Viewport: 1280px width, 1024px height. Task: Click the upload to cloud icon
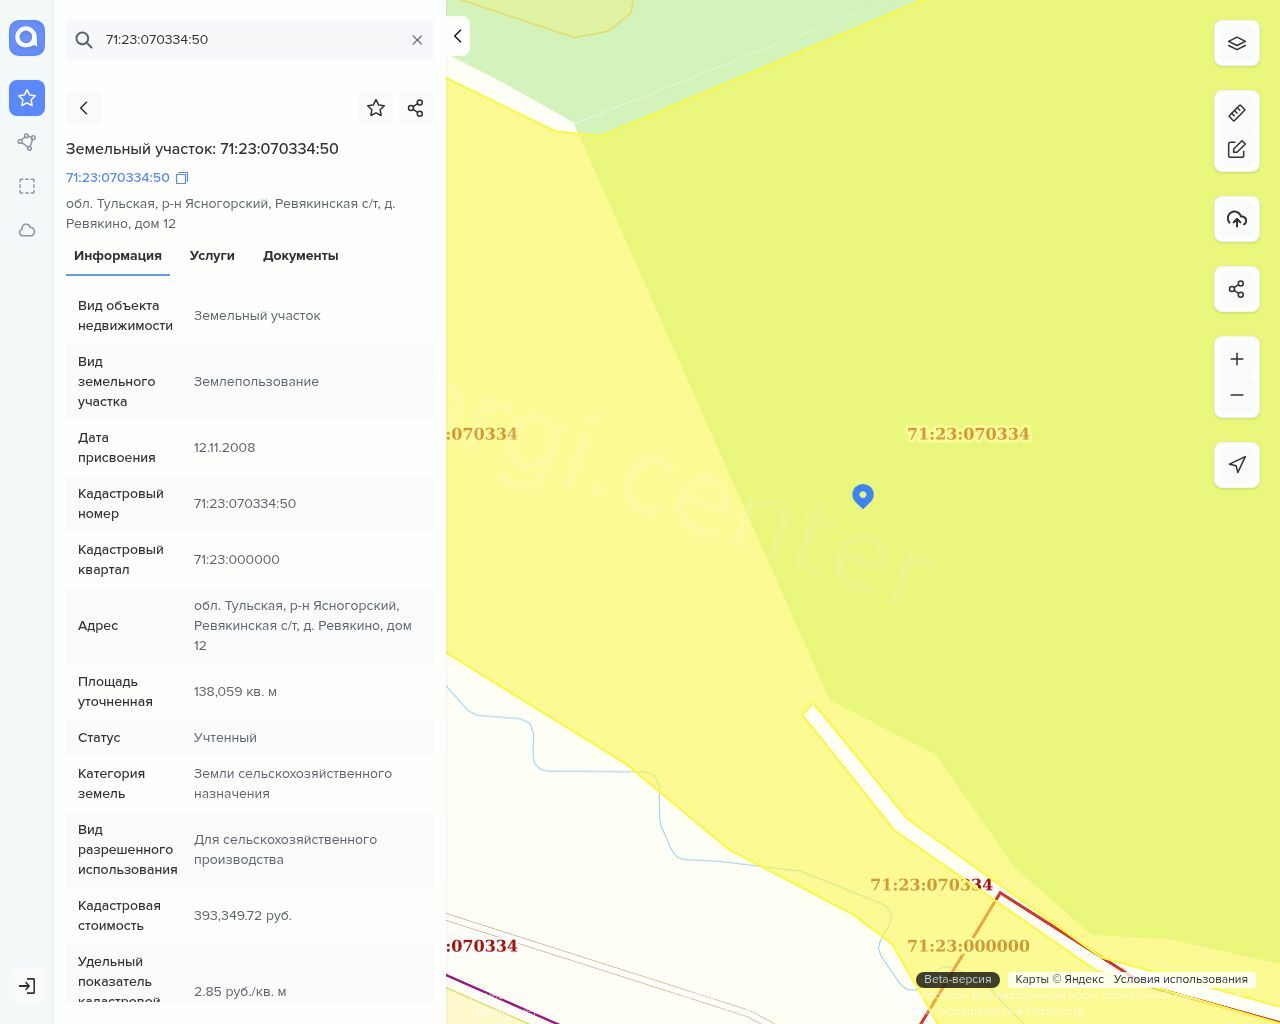(x=1237, y=219)
